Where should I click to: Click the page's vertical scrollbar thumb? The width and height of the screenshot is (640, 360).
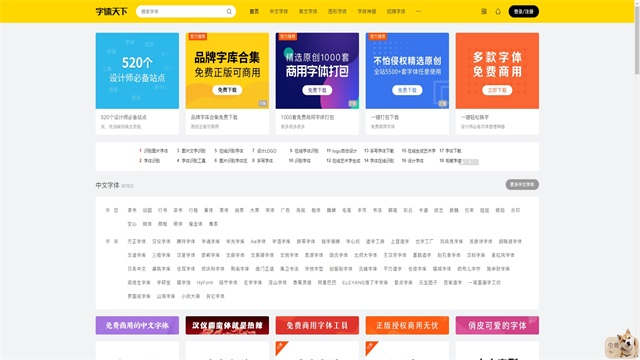636,38
